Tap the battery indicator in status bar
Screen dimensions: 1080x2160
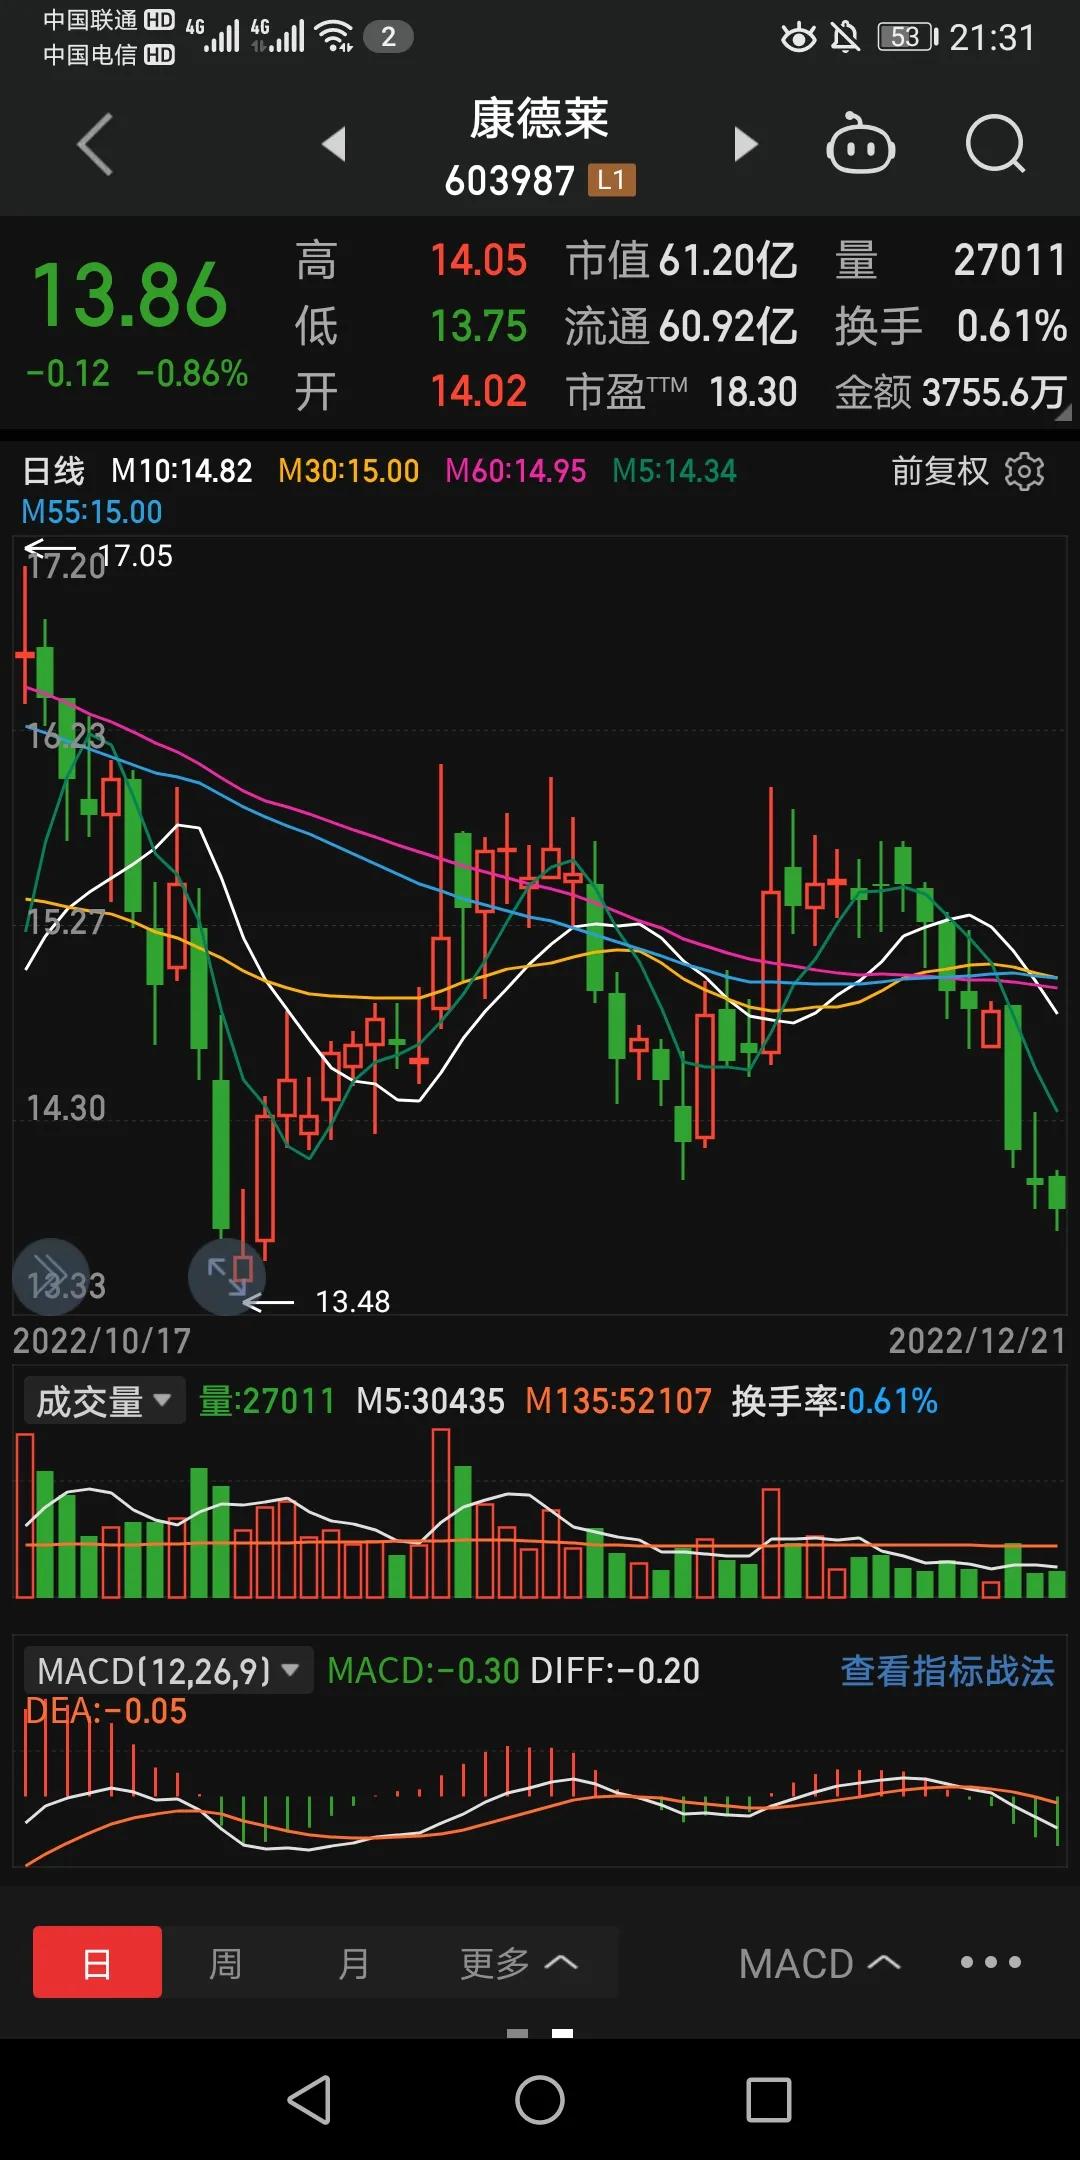pyautogui.click(x=908, y=37)
